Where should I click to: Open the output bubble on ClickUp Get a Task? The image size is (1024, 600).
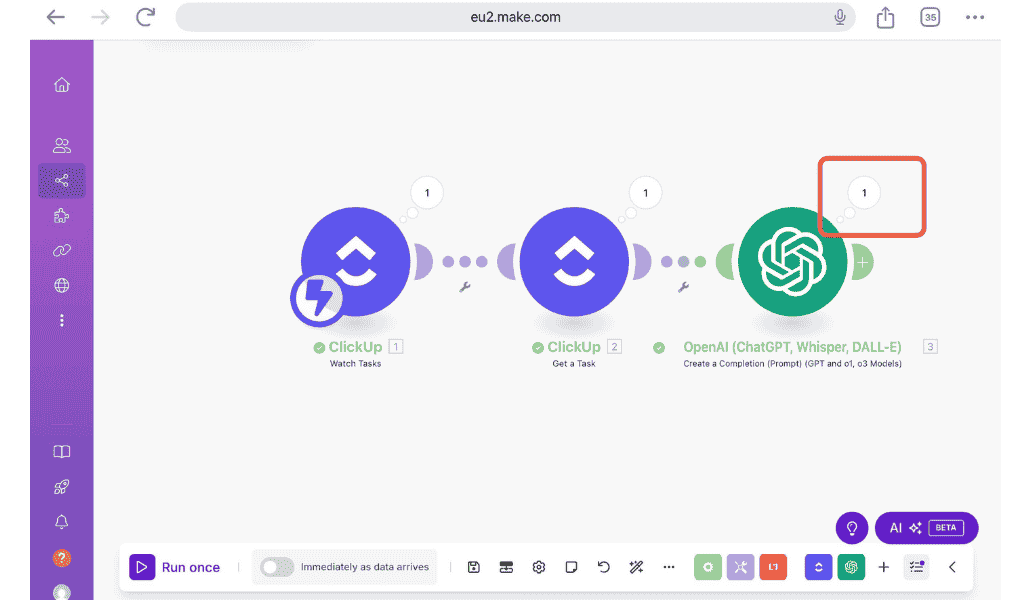pos(645,193)
